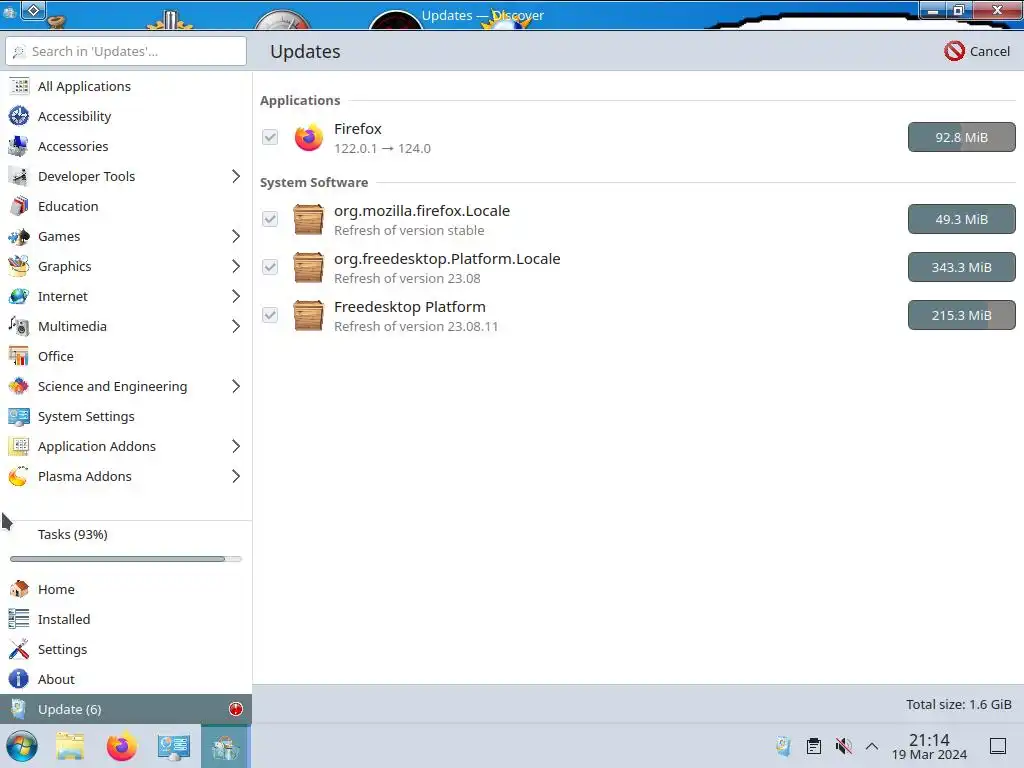Expand the Plasma Addons arrow
Screen dimensions: 1024x768
(236, 477)
